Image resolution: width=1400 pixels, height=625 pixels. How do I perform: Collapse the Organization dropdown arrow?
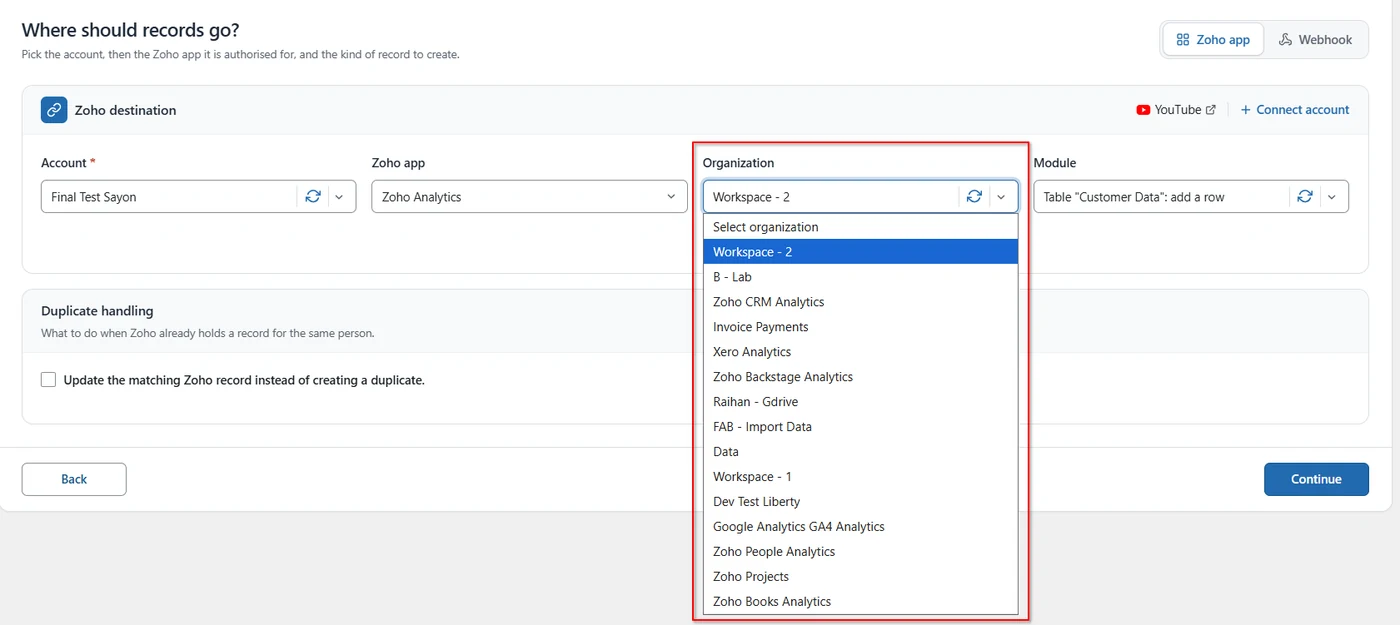(1001, 197)
